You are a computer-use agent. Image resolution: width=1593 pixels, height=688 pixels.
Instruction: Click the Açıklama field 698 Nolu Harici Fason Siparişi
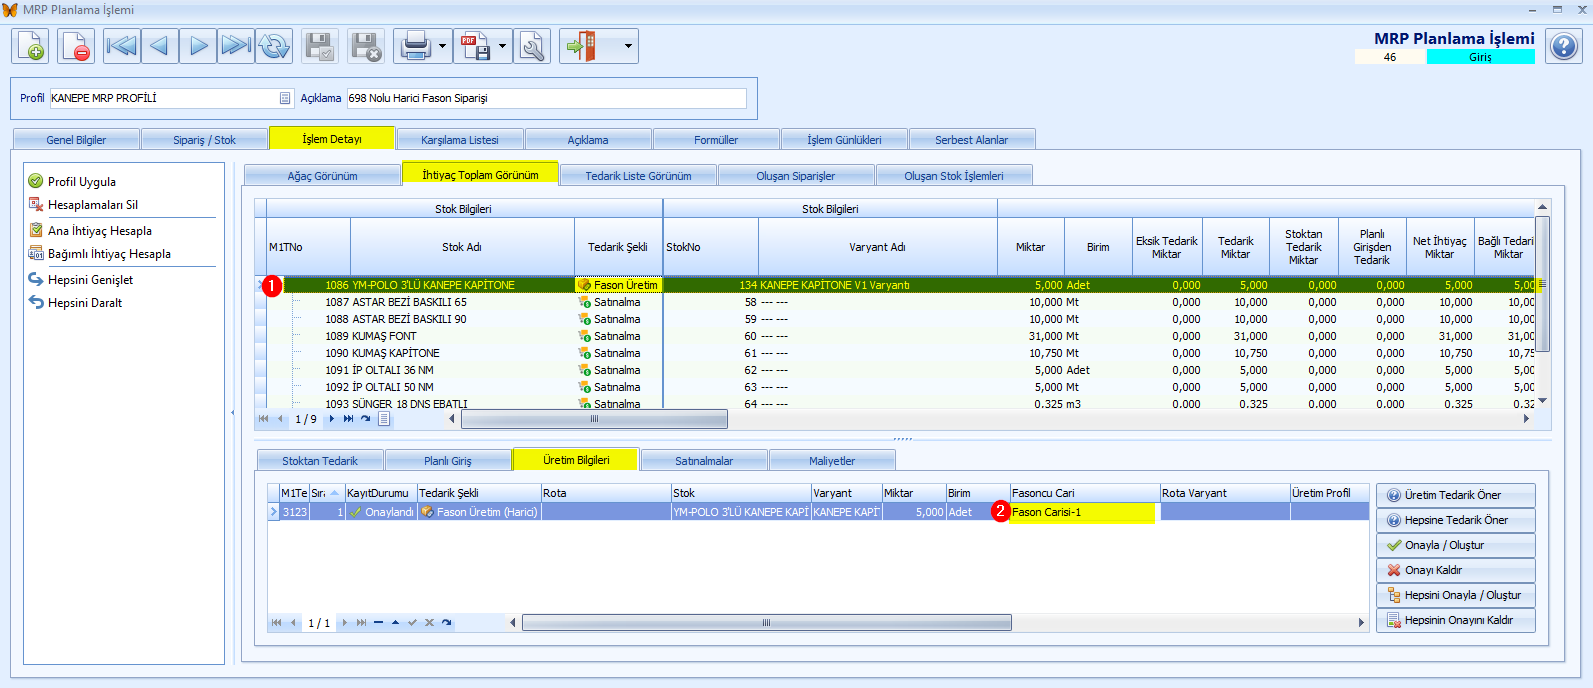click(546, 98)
